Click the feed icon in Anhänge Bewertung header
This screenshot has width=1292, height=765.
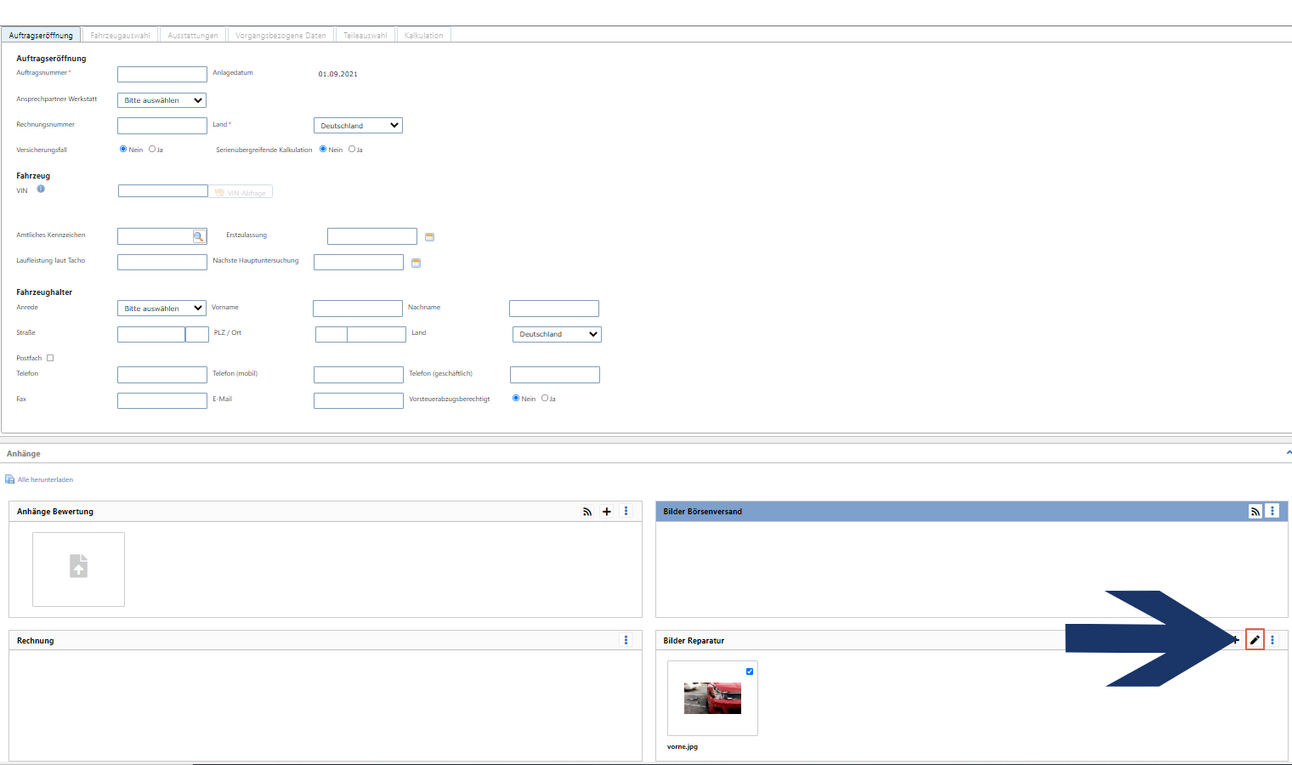587,512
